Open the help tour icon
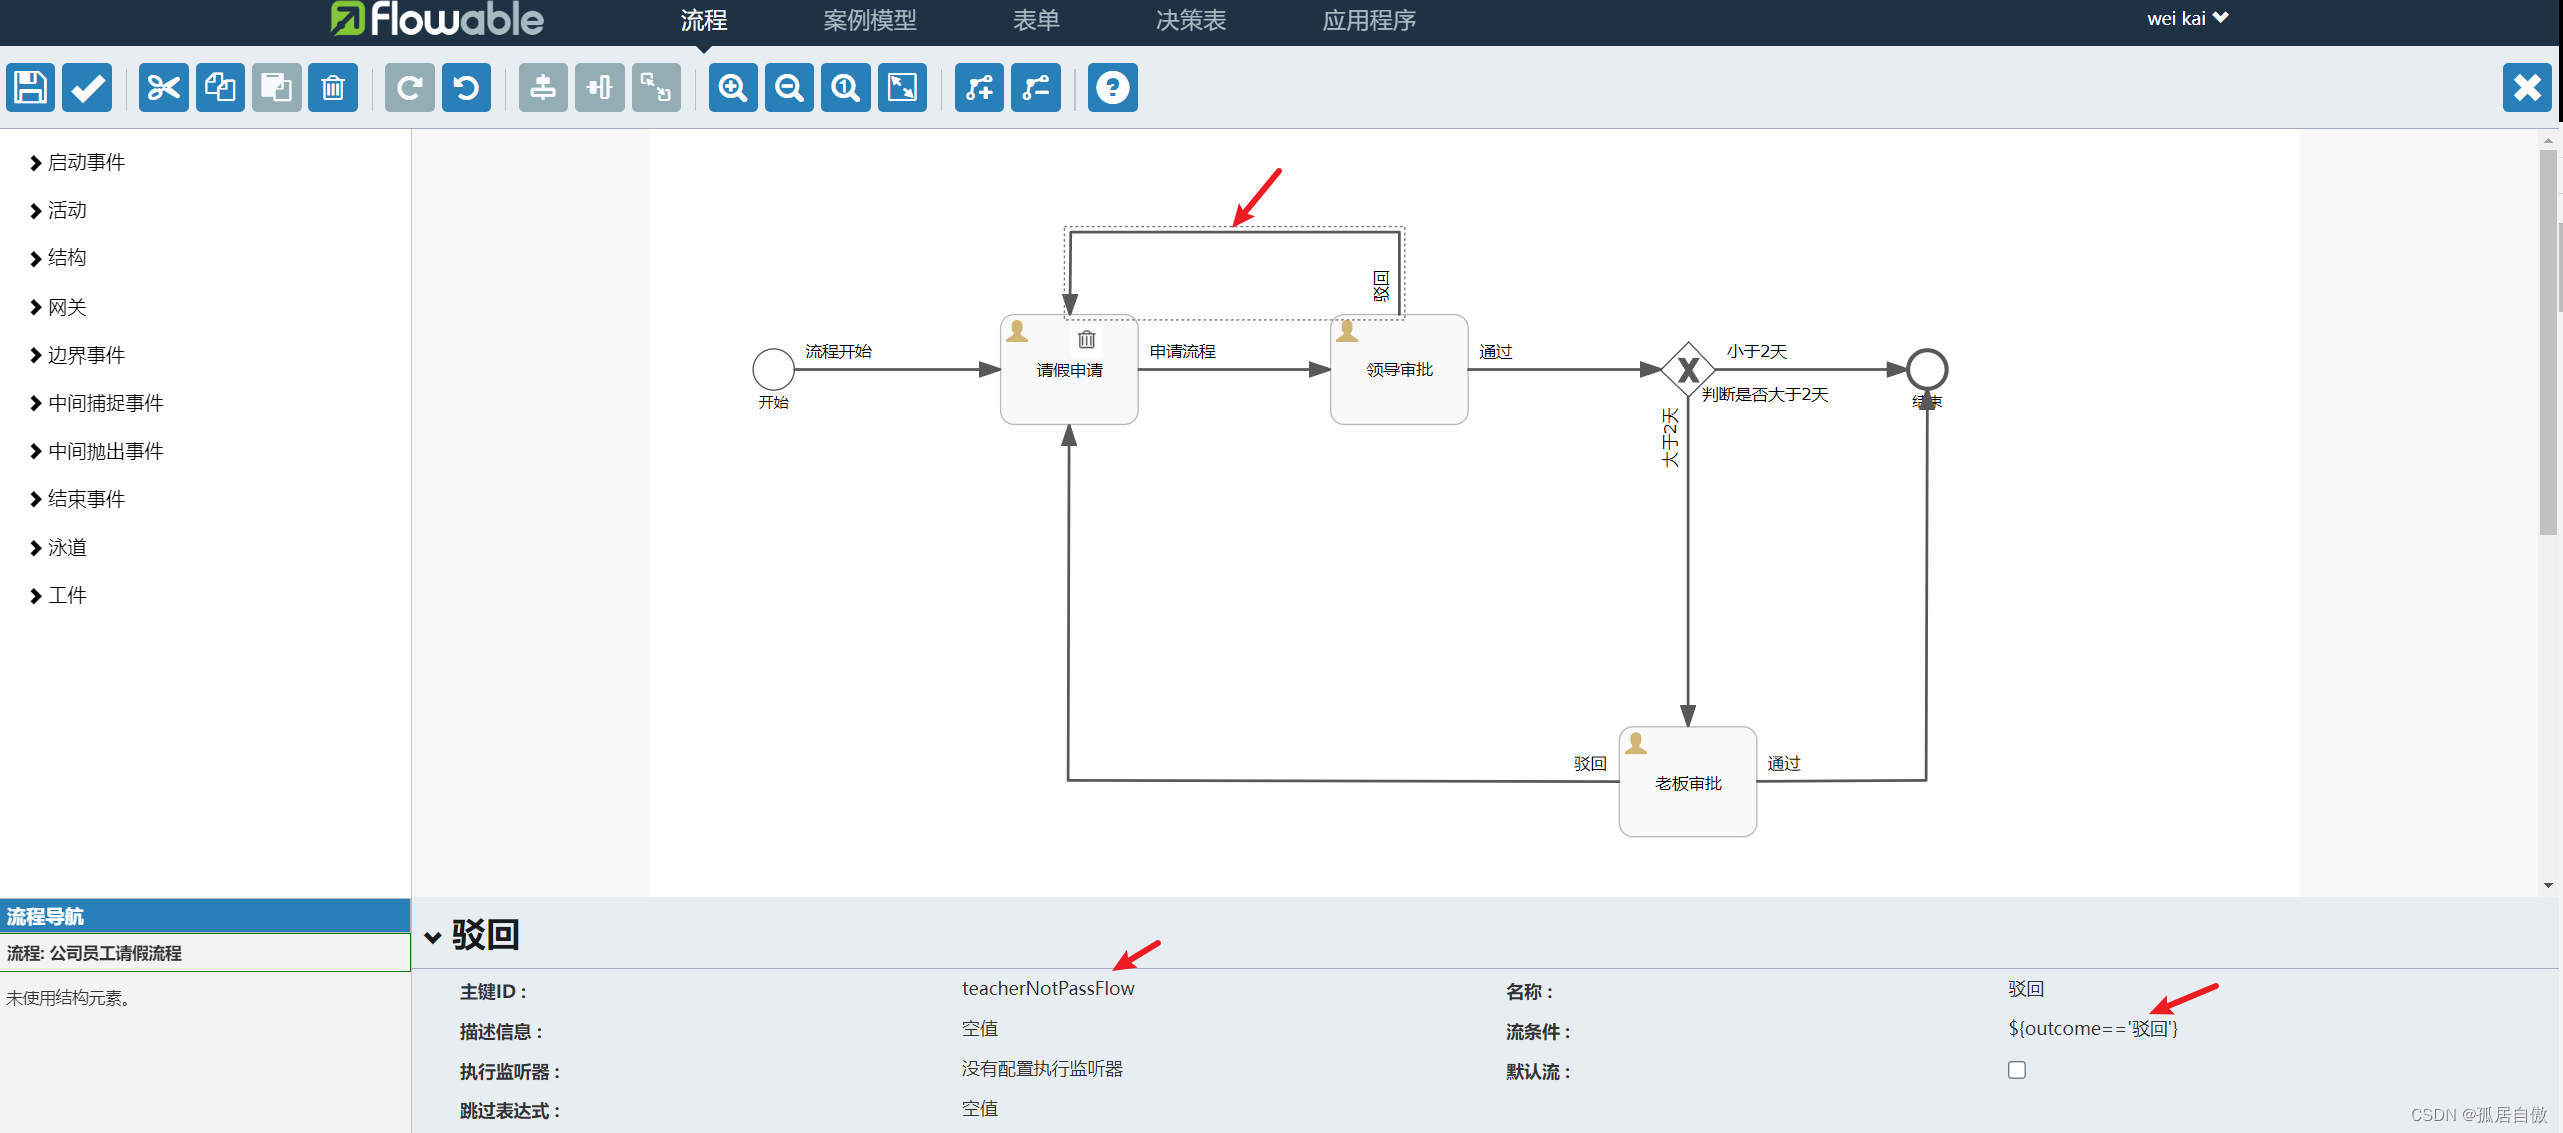2563x1133 pixels. pos(1113,88)
